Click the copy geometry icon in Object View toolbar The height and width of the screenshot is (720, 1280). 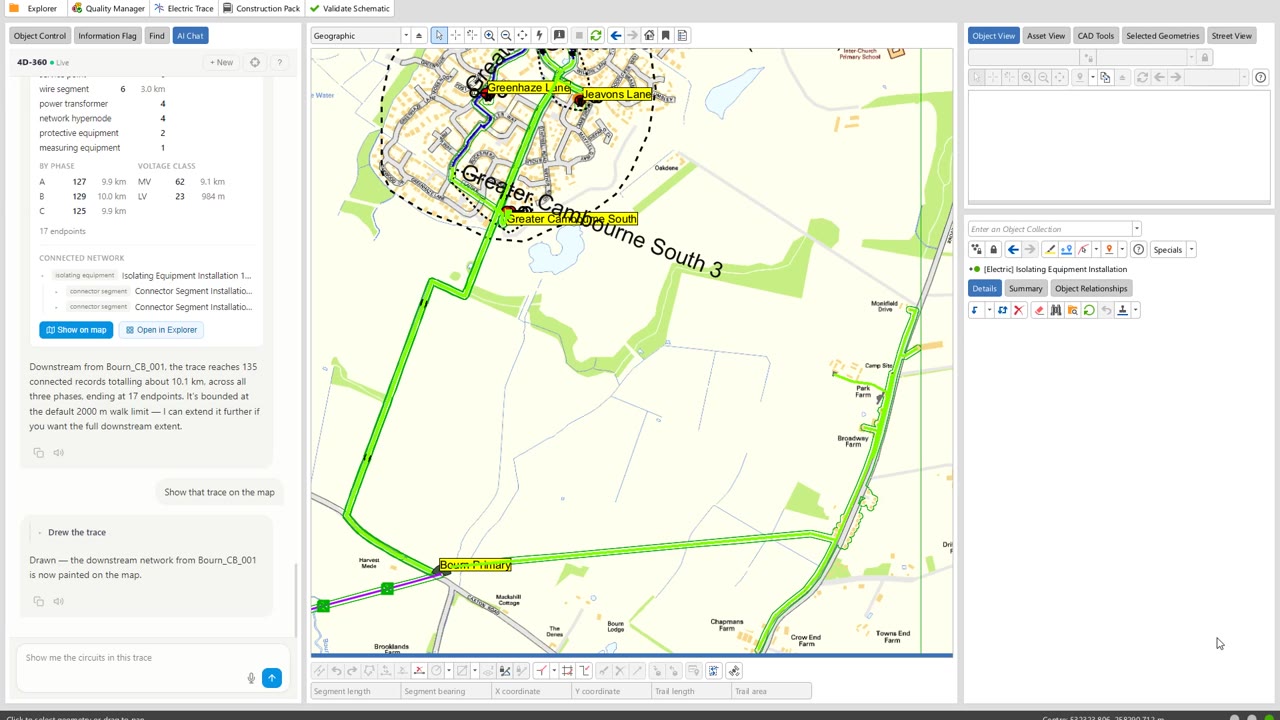tap(1105, 77)
